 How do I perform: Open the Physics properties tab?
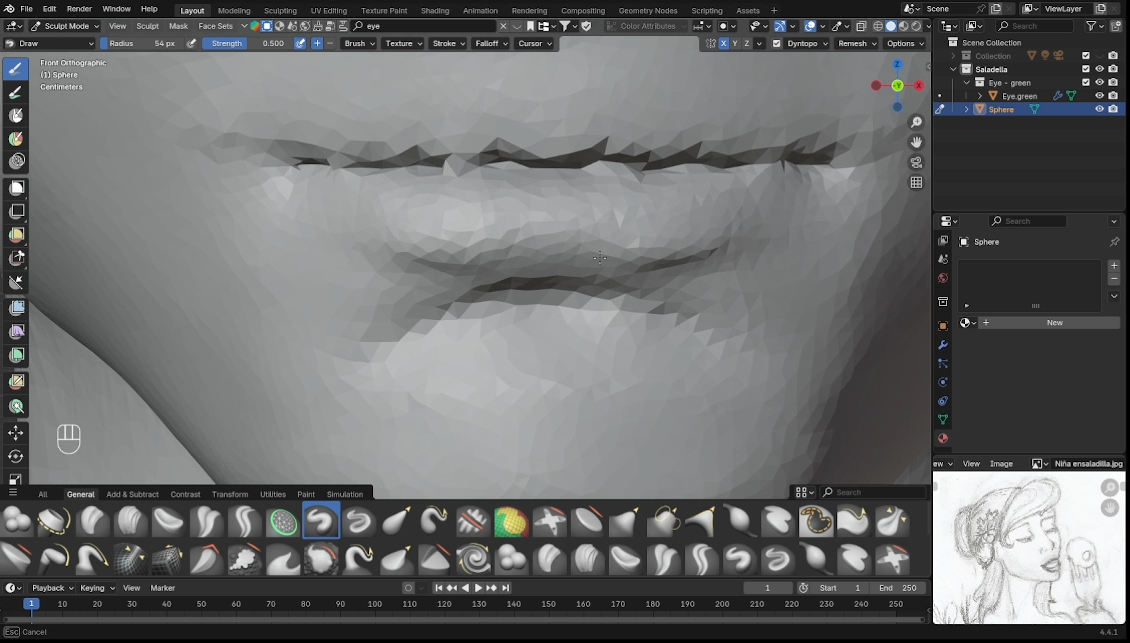[943, 382]
